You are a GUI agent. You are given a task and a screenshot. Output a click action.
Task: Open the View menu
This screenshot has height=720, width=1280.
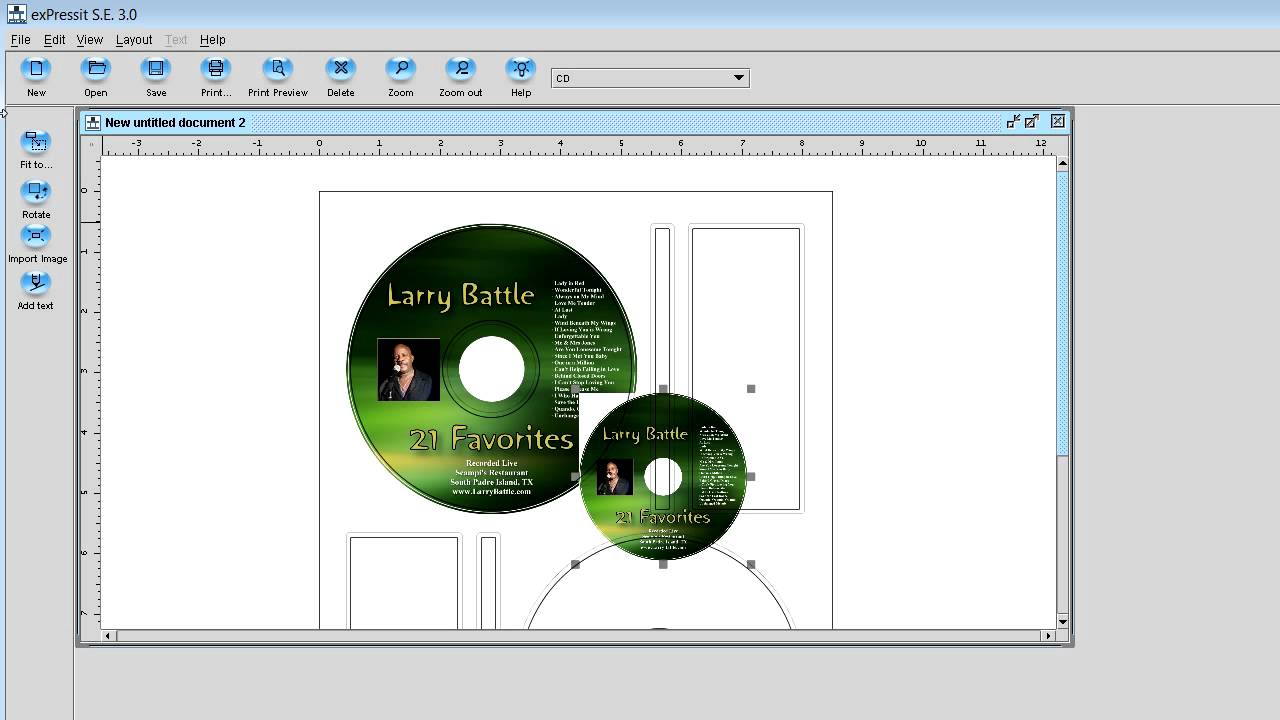89,40
